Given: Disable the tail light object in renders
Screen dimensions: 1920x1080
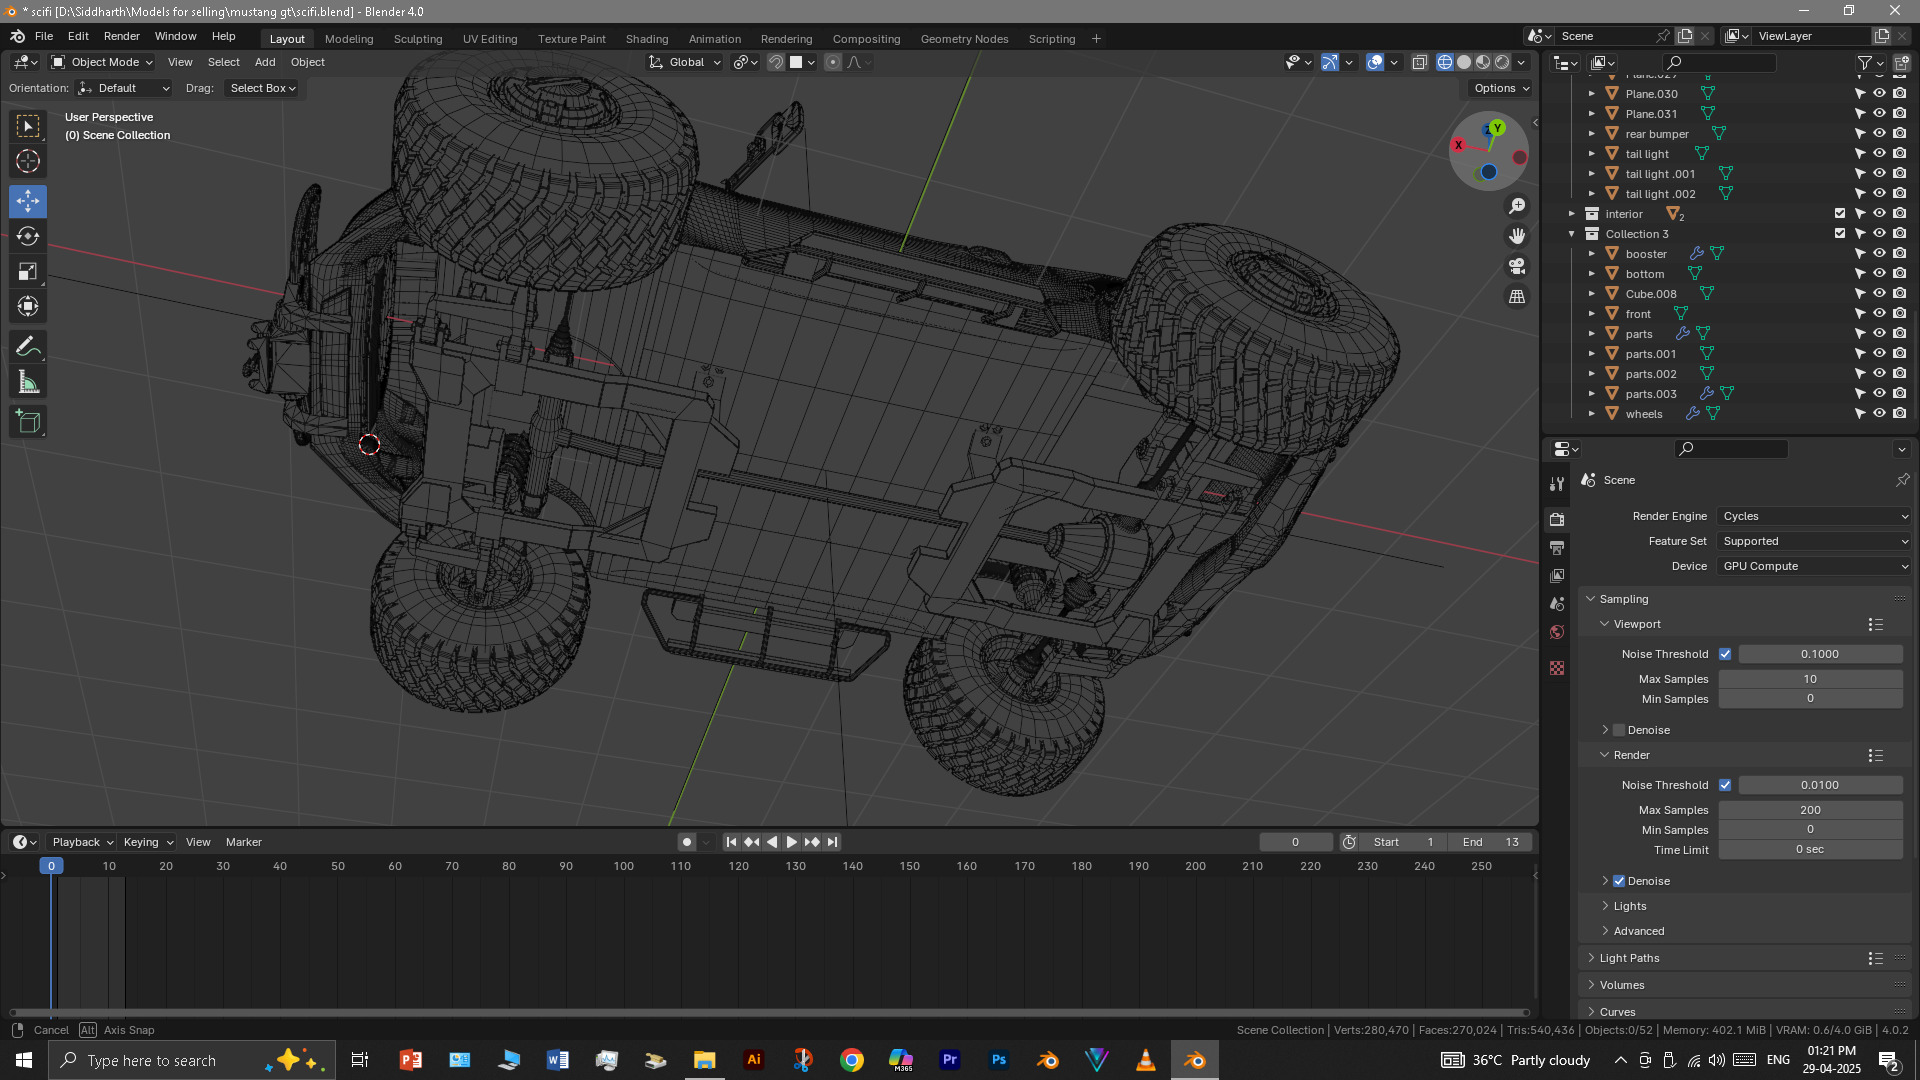Looking at the screenshot, I should pos(1899,154).
